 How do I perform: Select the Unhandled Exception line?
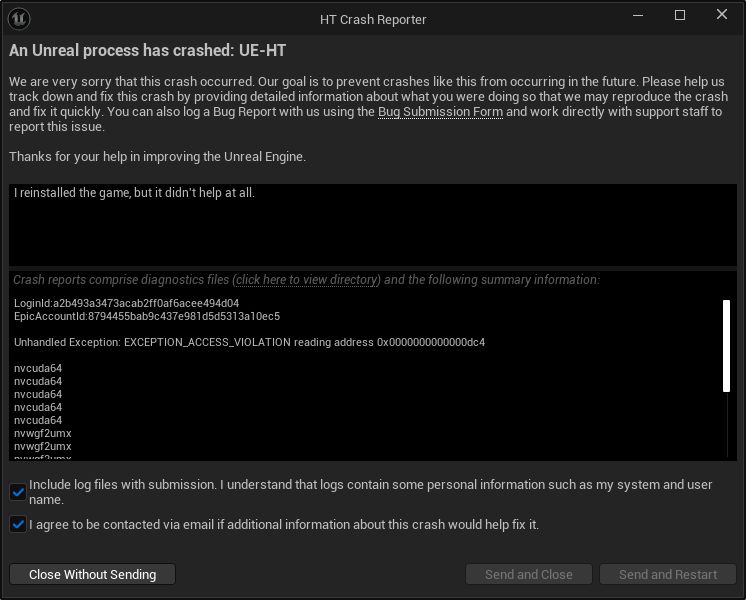pyautogui.click(x=249, y=342)
